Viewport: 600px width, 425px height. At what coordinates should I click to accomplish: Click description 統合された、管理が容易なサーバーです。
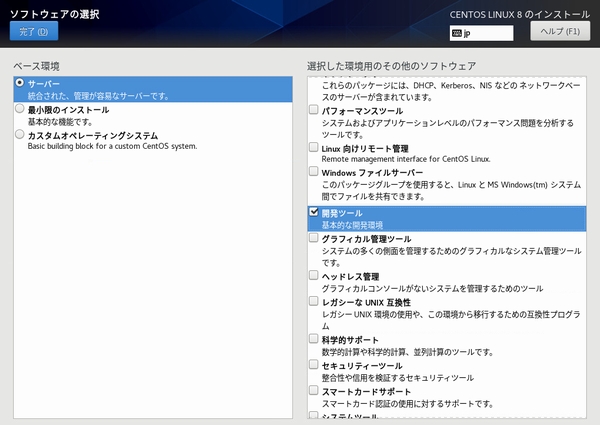coord(98,96)
